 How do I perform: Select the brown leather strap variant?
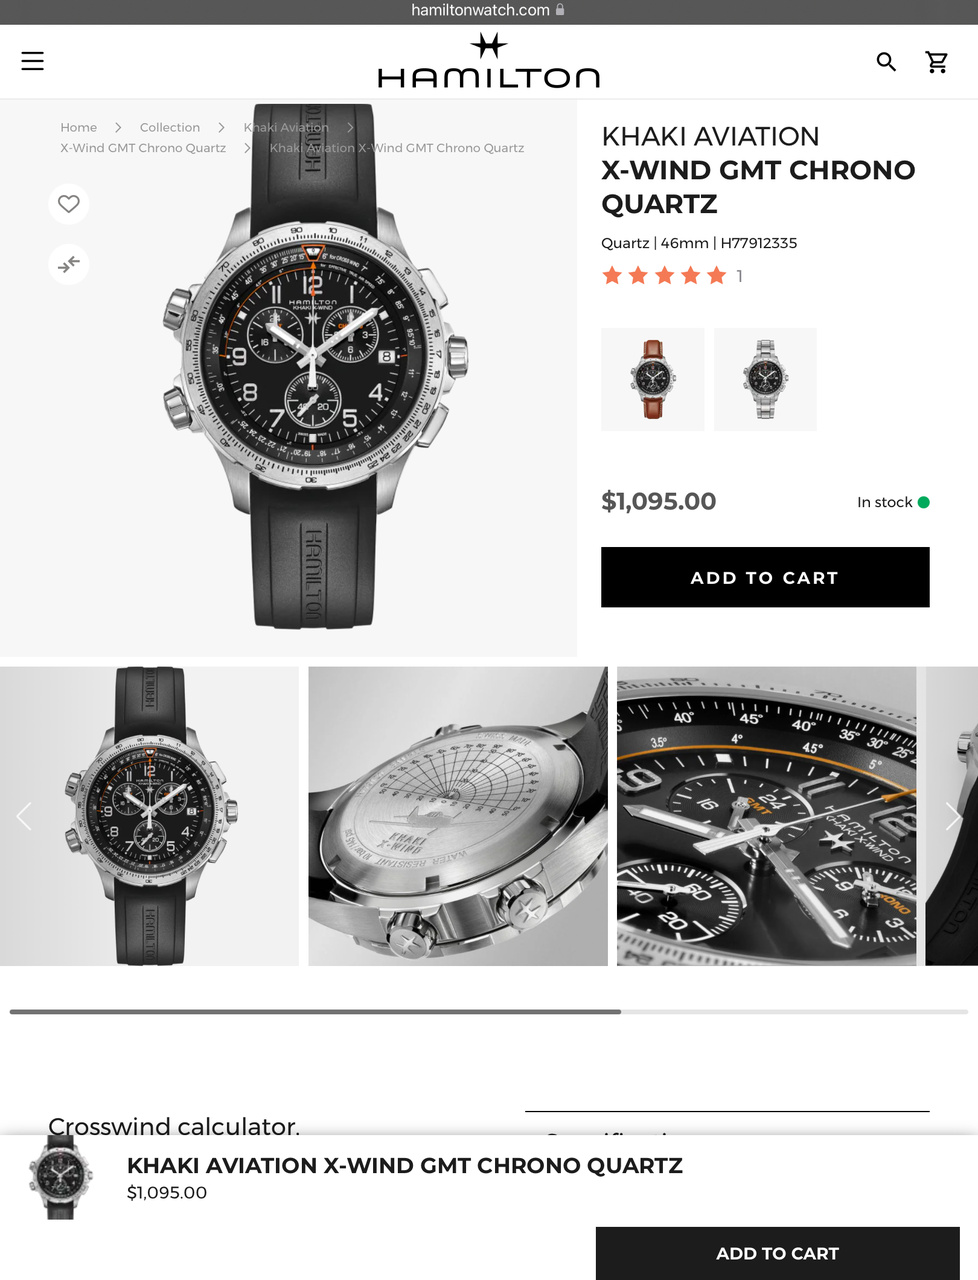coord(653,379)
